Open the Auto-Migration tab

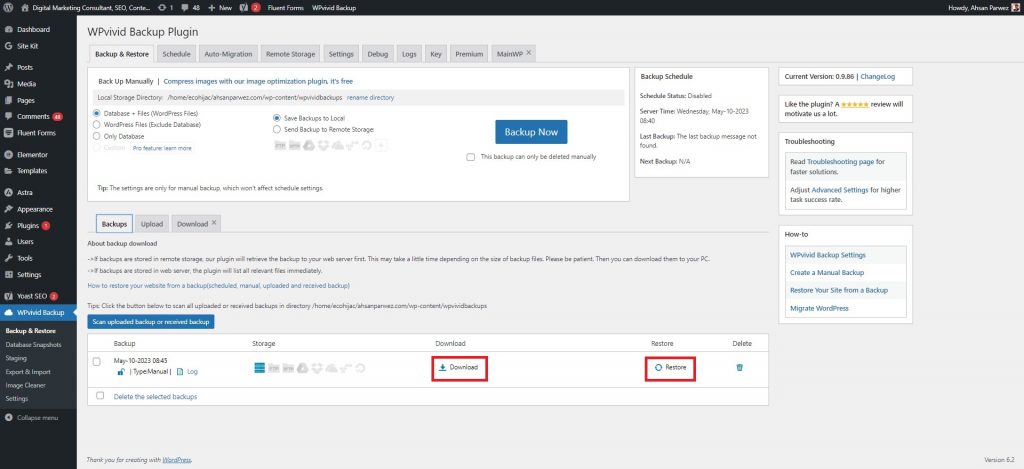coord(228,54)
